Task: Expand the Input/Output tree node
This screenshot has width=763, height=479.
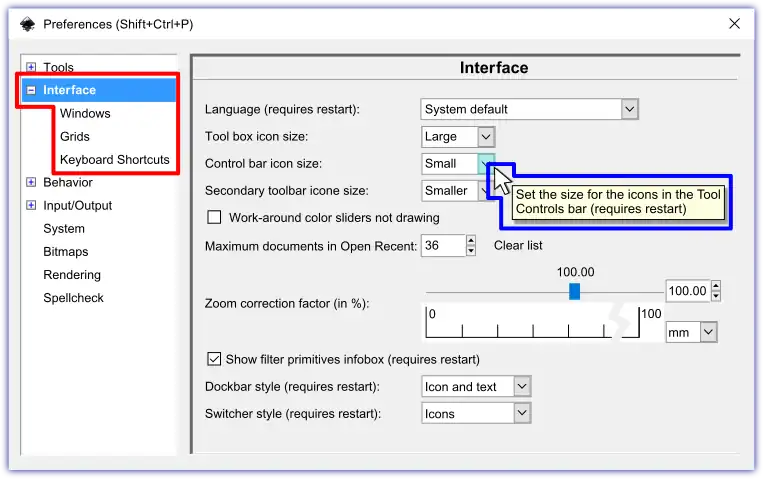Action: 31,206
